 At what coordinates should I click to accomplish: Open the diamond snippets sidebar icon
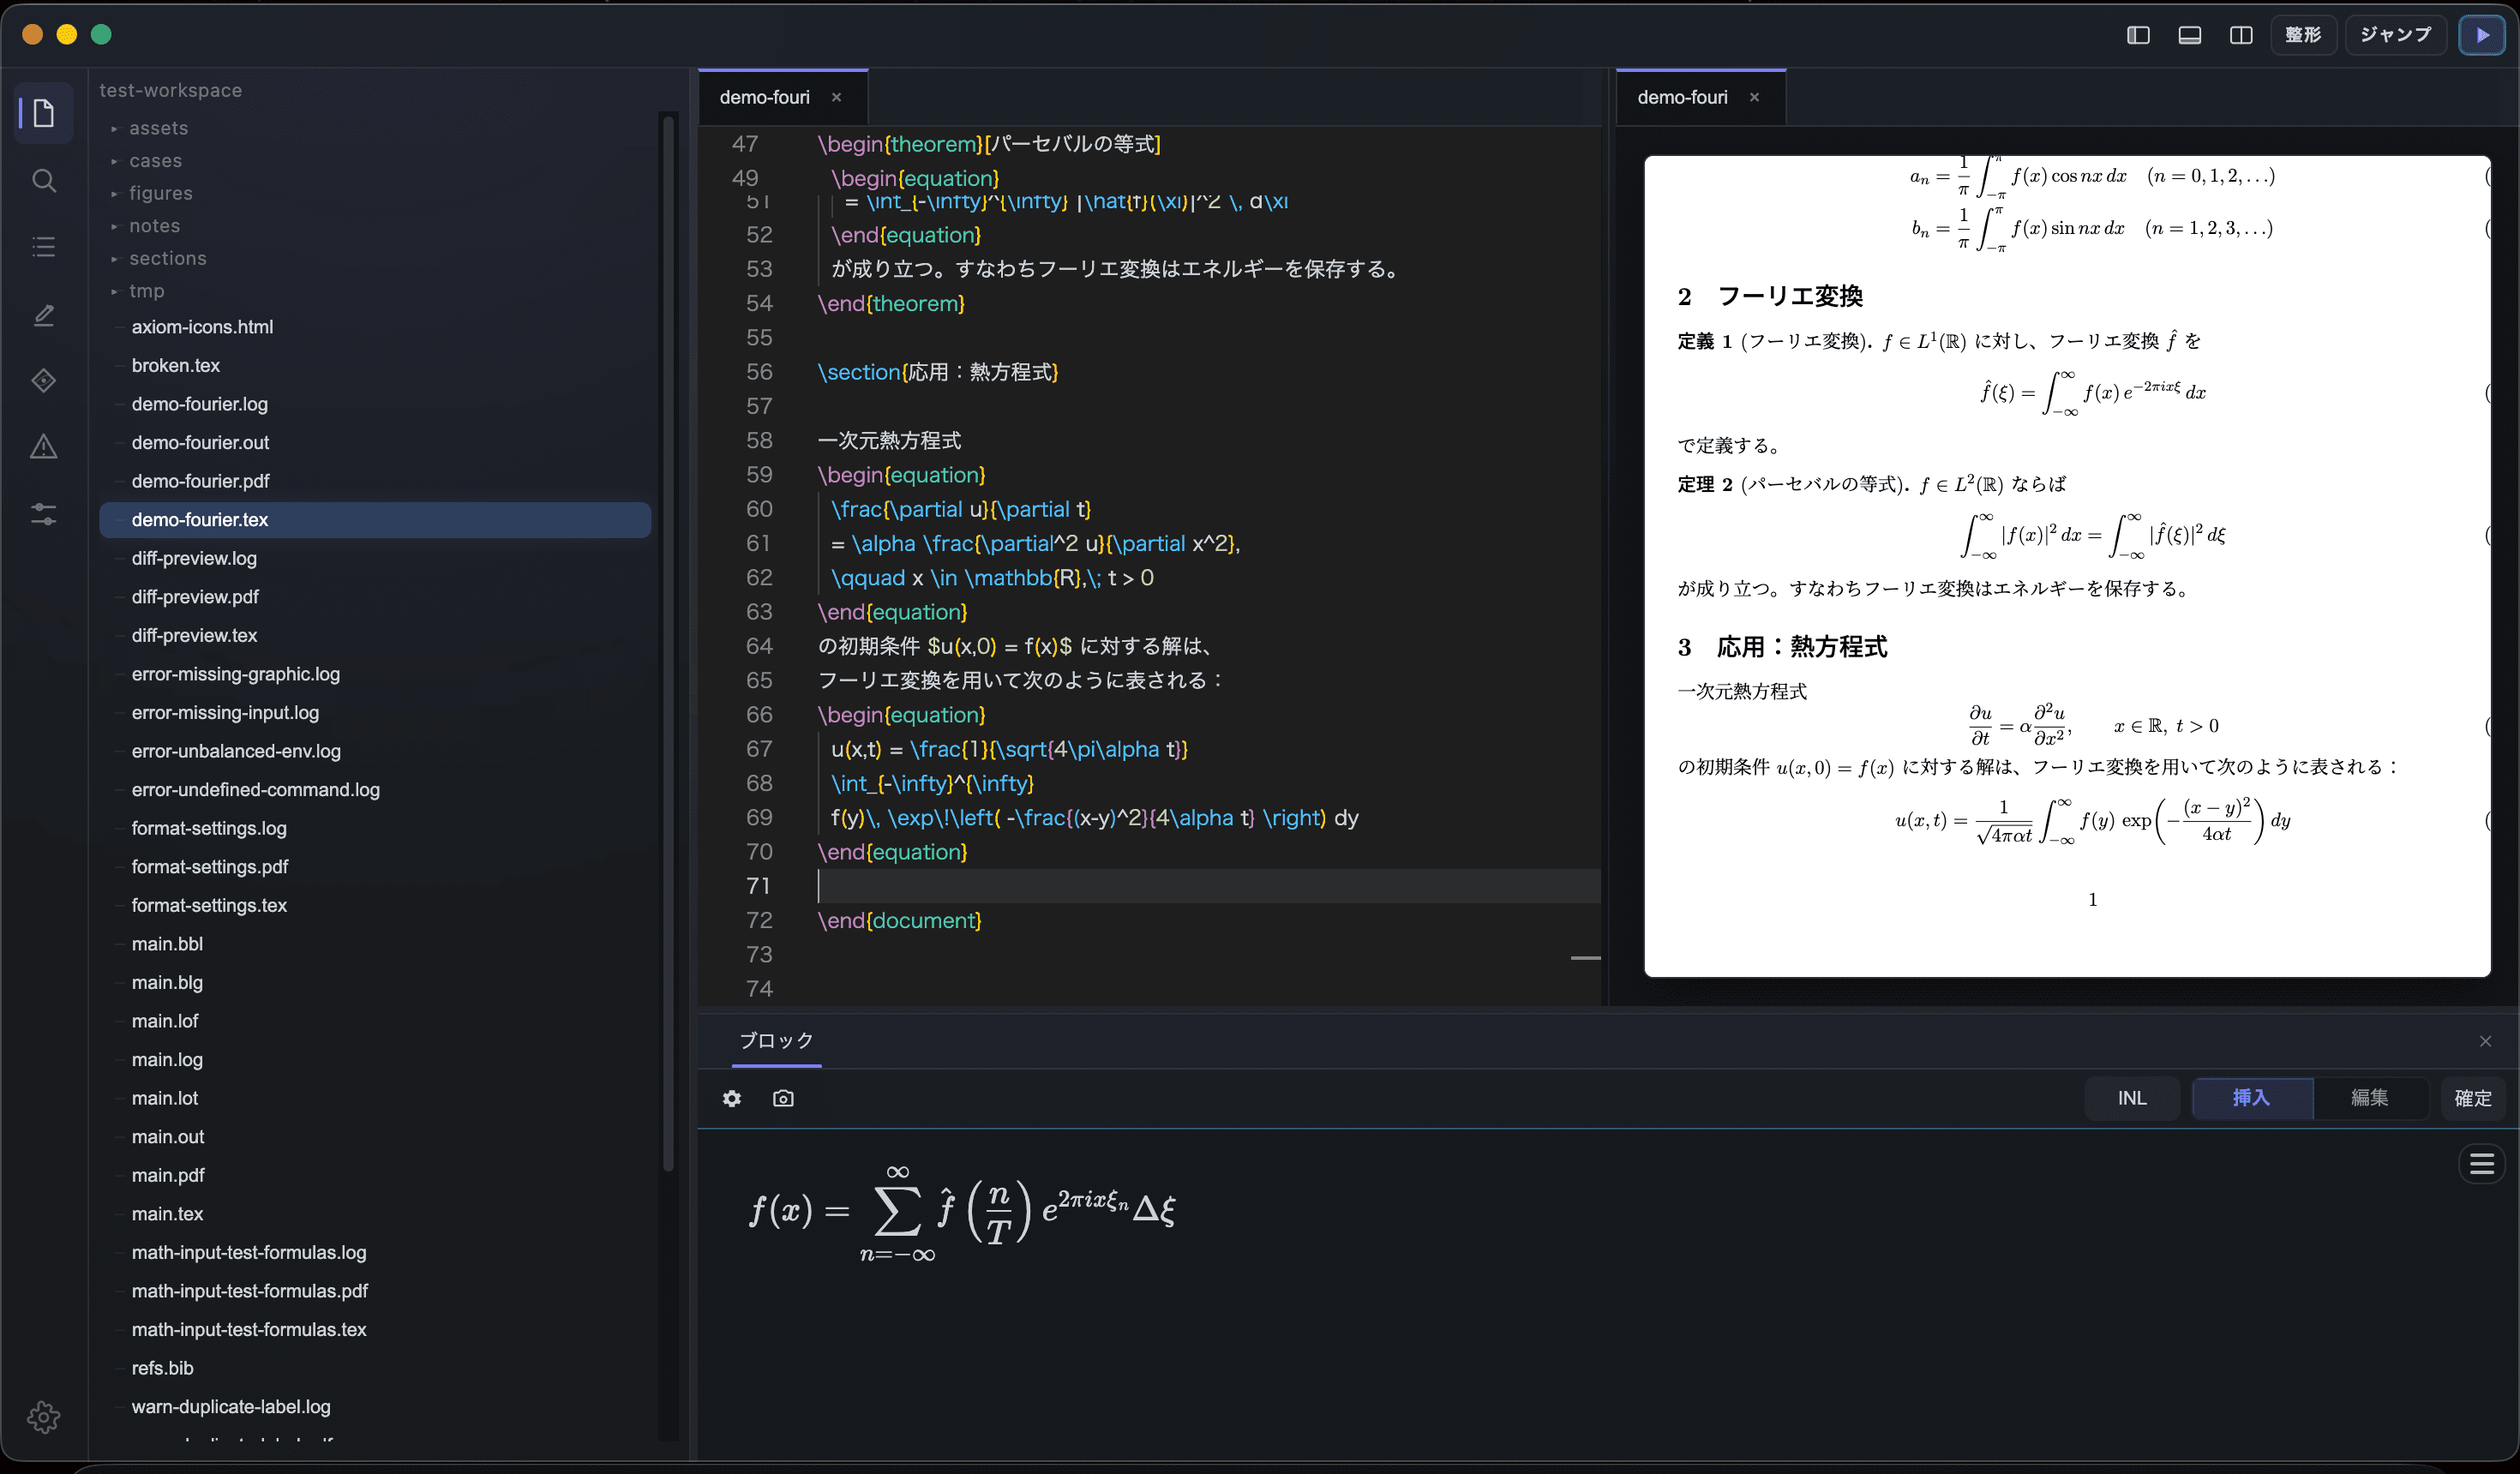pyautogui.click(x=43, y=381)
